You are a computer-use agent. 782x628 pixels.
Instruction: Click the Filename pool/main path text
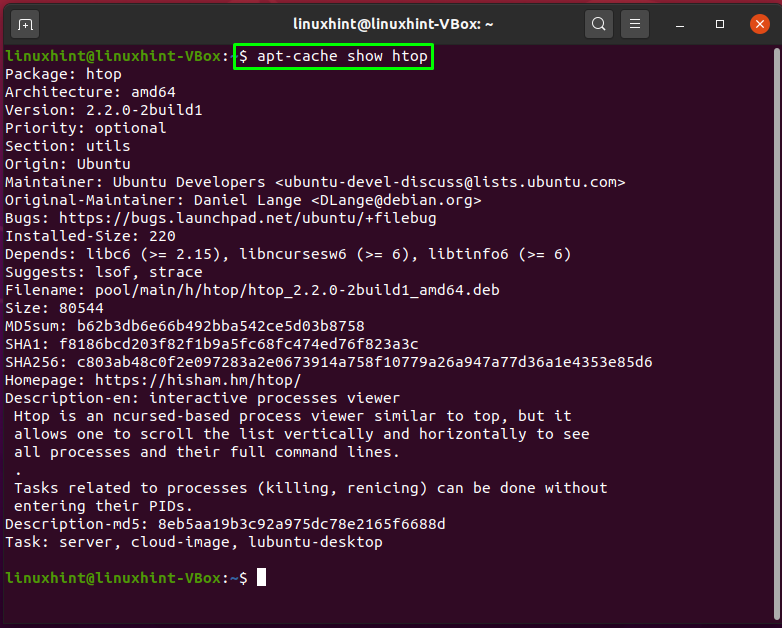point(297,290)
